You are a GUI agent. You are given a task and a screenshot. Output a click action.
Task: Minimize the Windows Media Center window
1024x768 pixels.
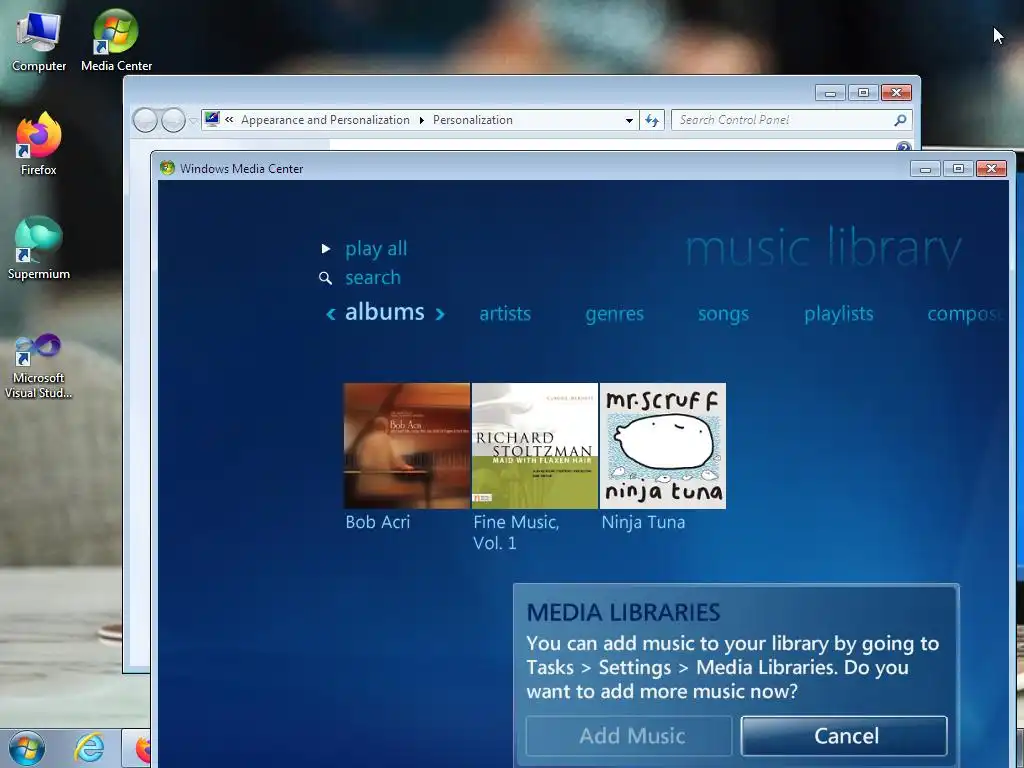925,168
